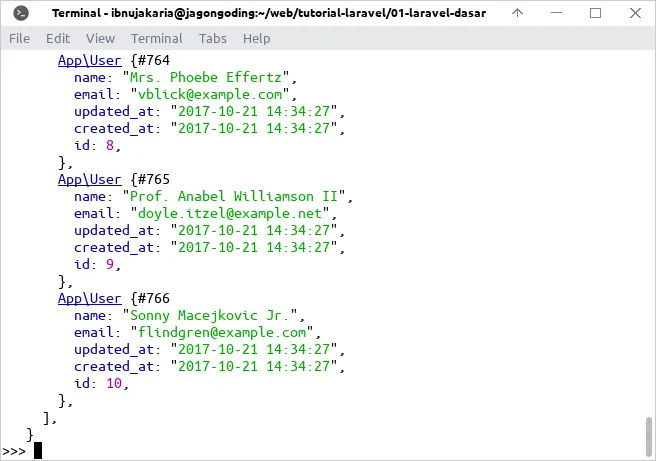Open the View menu
The height and width of the screenshot is (461, 656).
100,38
